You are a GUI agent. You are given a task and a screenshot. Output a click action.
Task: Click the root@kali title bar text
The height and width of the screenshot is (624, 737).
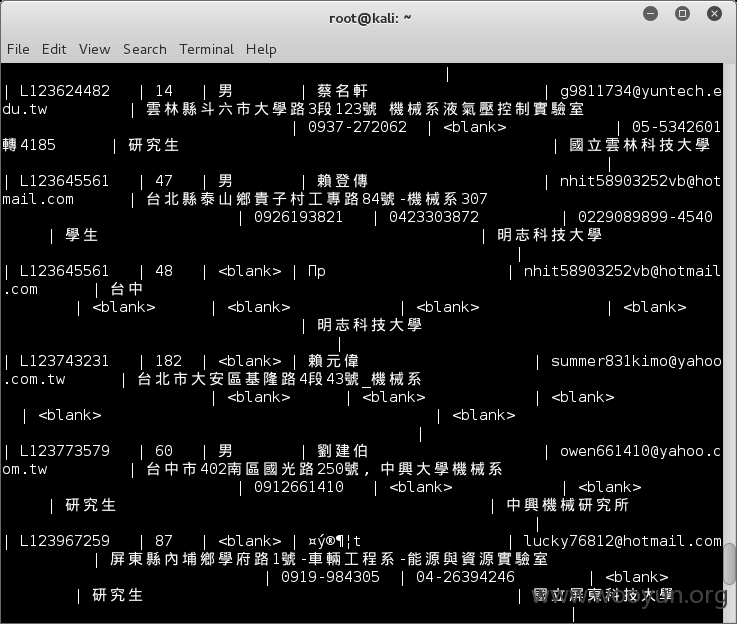click(x=370, y=18)
